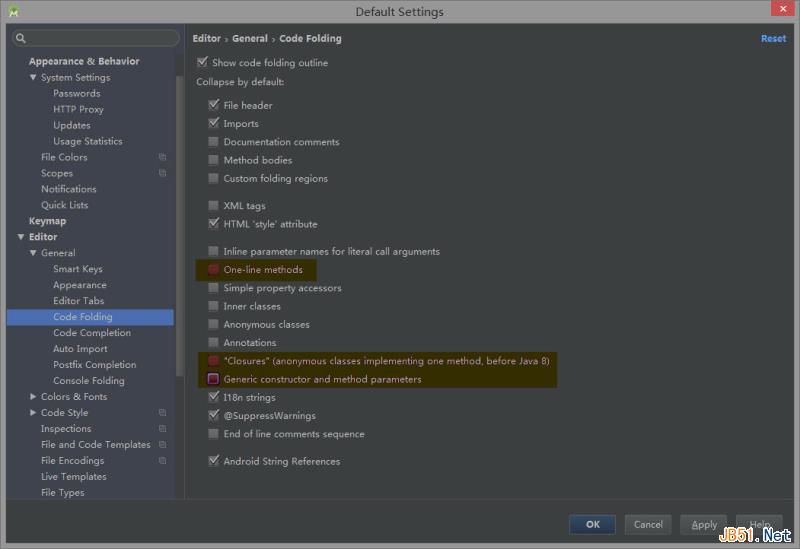Collapse the System Settings tree node

[x=33, y=77]
